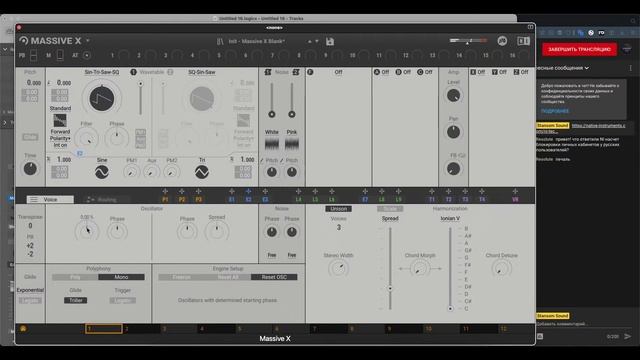Open stereo effect Y Off selector

[502, 72]
